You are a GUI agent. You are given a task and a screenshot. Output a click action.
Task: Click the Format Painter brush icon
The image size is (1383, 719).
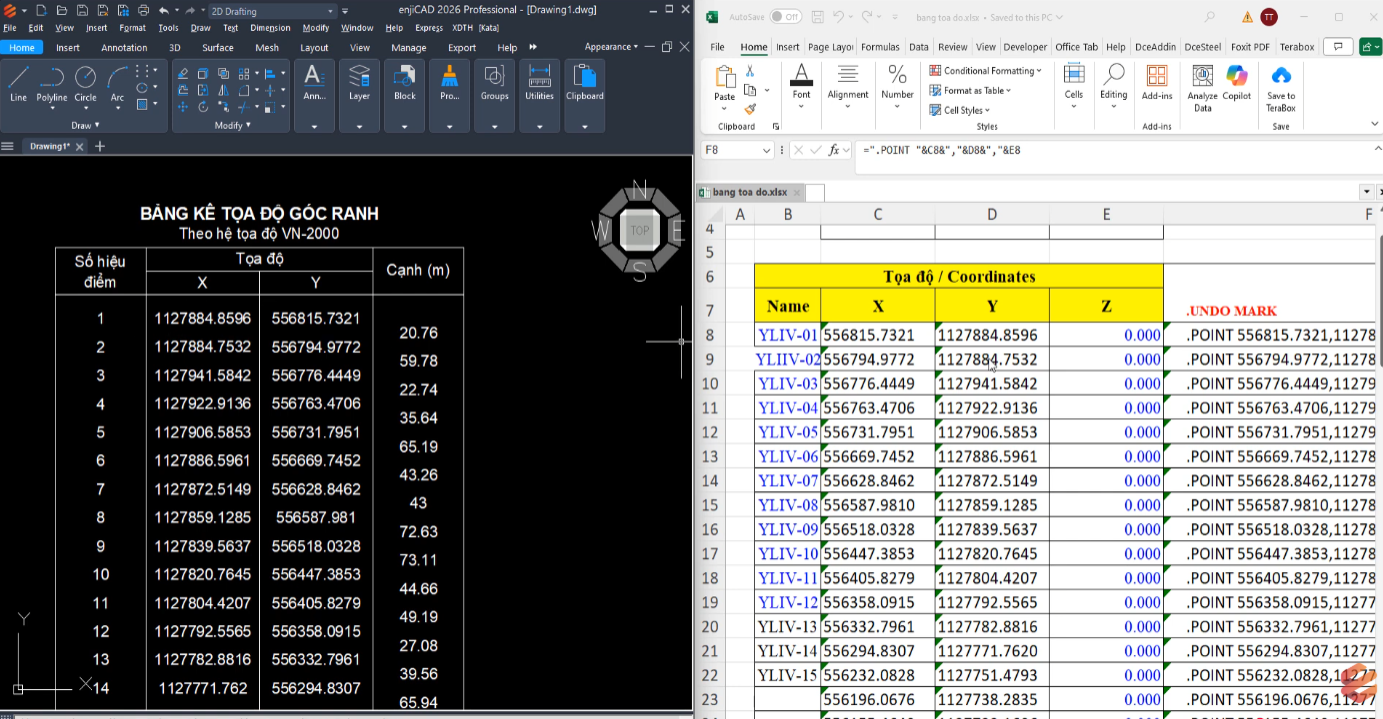[x=750, y=108]
